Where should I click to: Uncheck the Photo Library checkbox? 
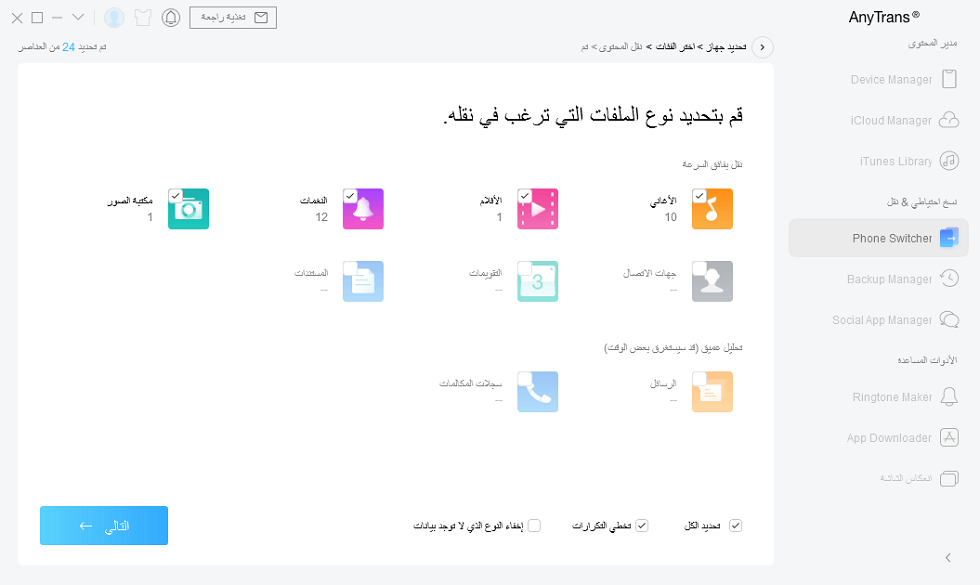click(176, 196)
